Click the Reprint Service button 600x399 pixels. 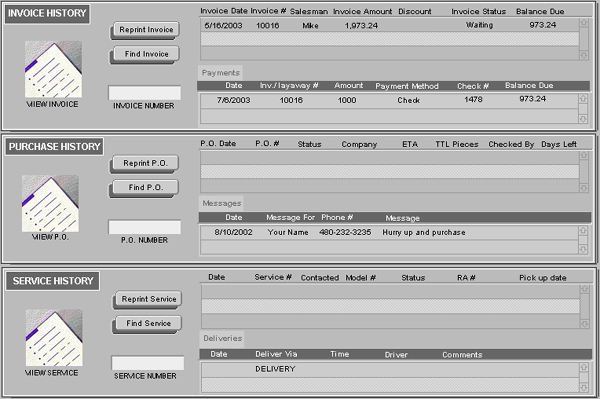[x=148, y=299]
